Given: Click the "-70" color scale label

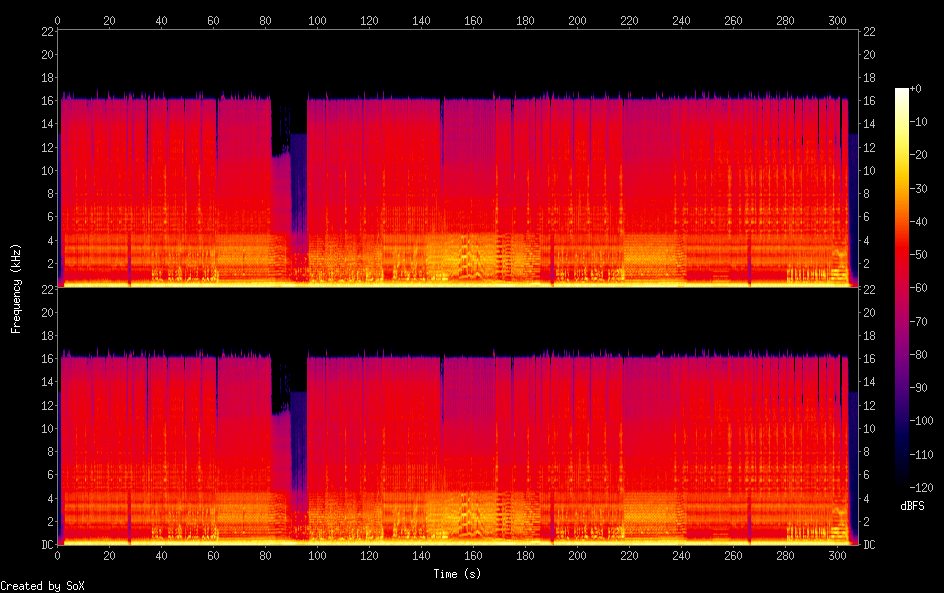Looking at the screenshot, I should pos(918,321).
